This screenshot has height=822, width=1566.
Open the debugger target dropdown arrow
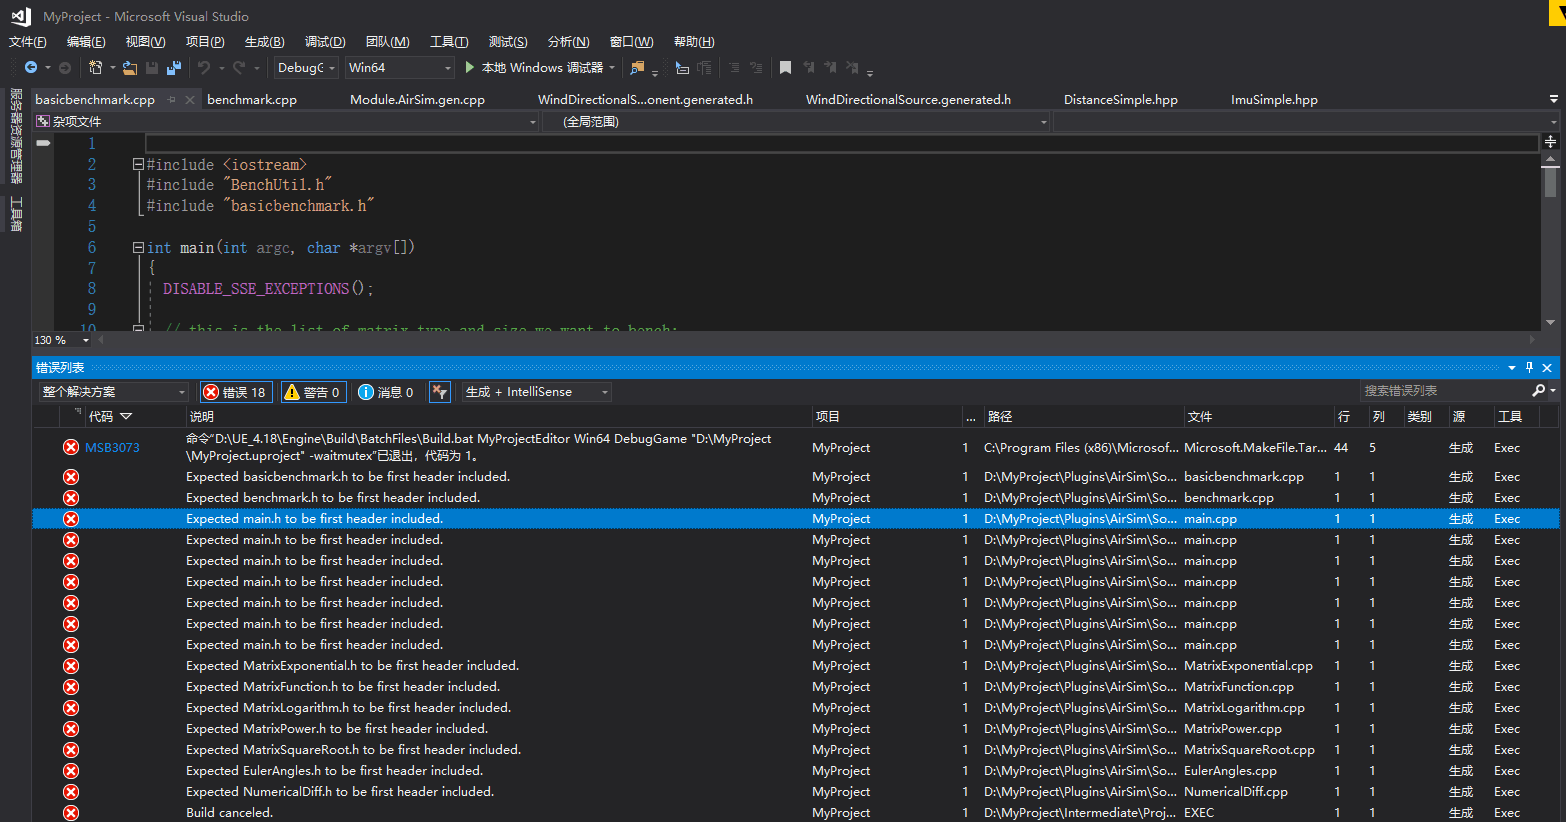pos(612,68)
